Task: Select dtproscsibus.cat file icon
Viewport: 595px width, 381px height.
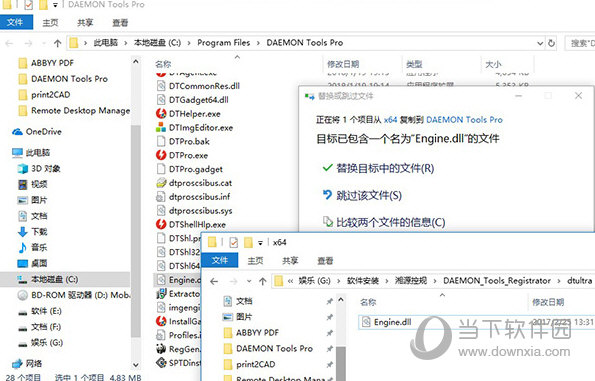Action: (161, 183)
